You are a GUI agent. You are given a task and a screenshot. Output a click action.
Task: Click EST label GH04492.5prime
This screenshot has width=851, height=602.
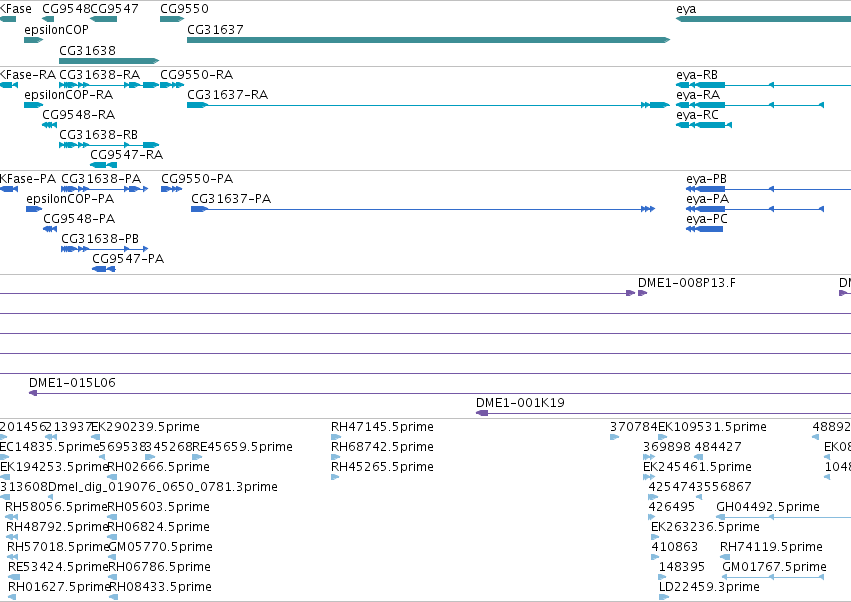coord(768,506)
